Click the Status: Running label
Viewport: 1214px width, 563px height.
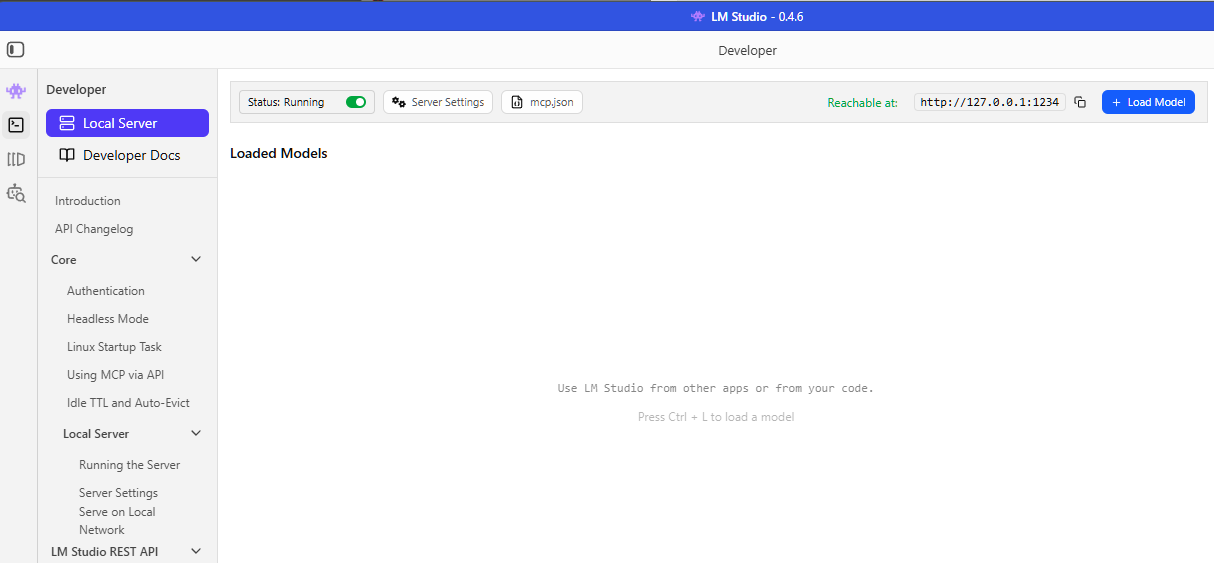286,102
